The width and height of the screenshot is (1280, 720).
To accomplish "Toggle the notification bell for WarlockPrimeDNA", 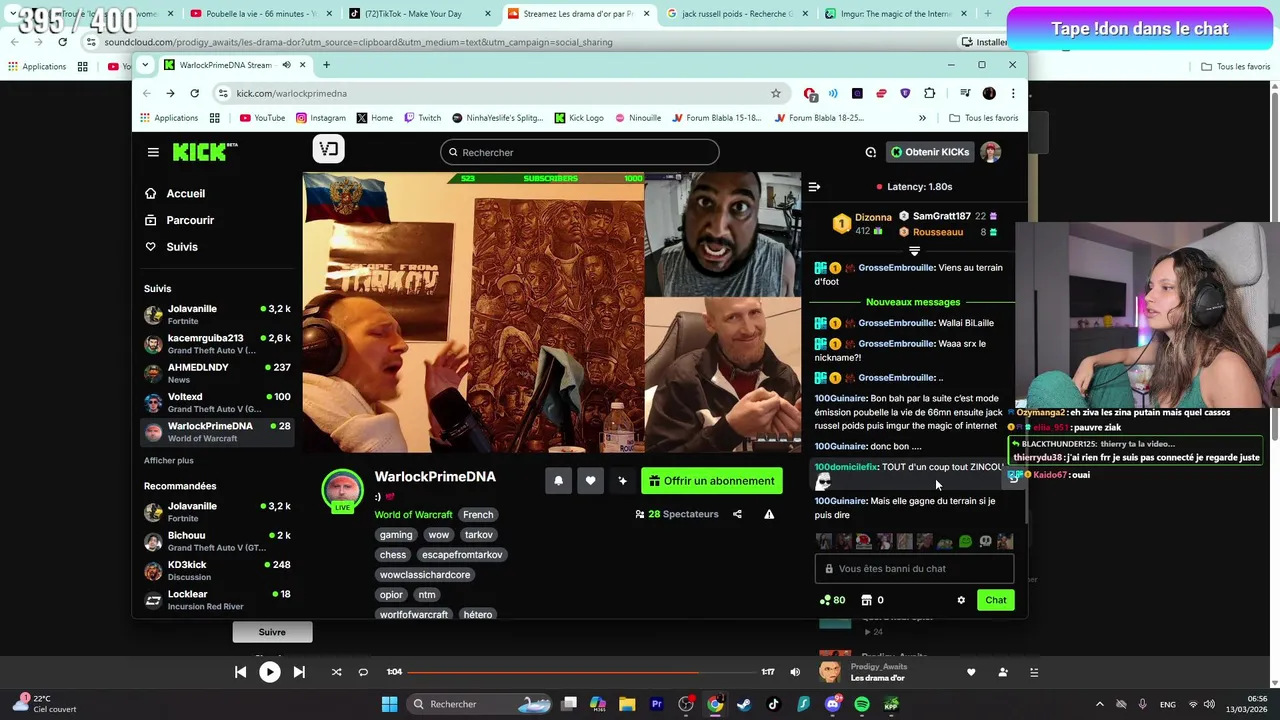I will pos(558,481).
